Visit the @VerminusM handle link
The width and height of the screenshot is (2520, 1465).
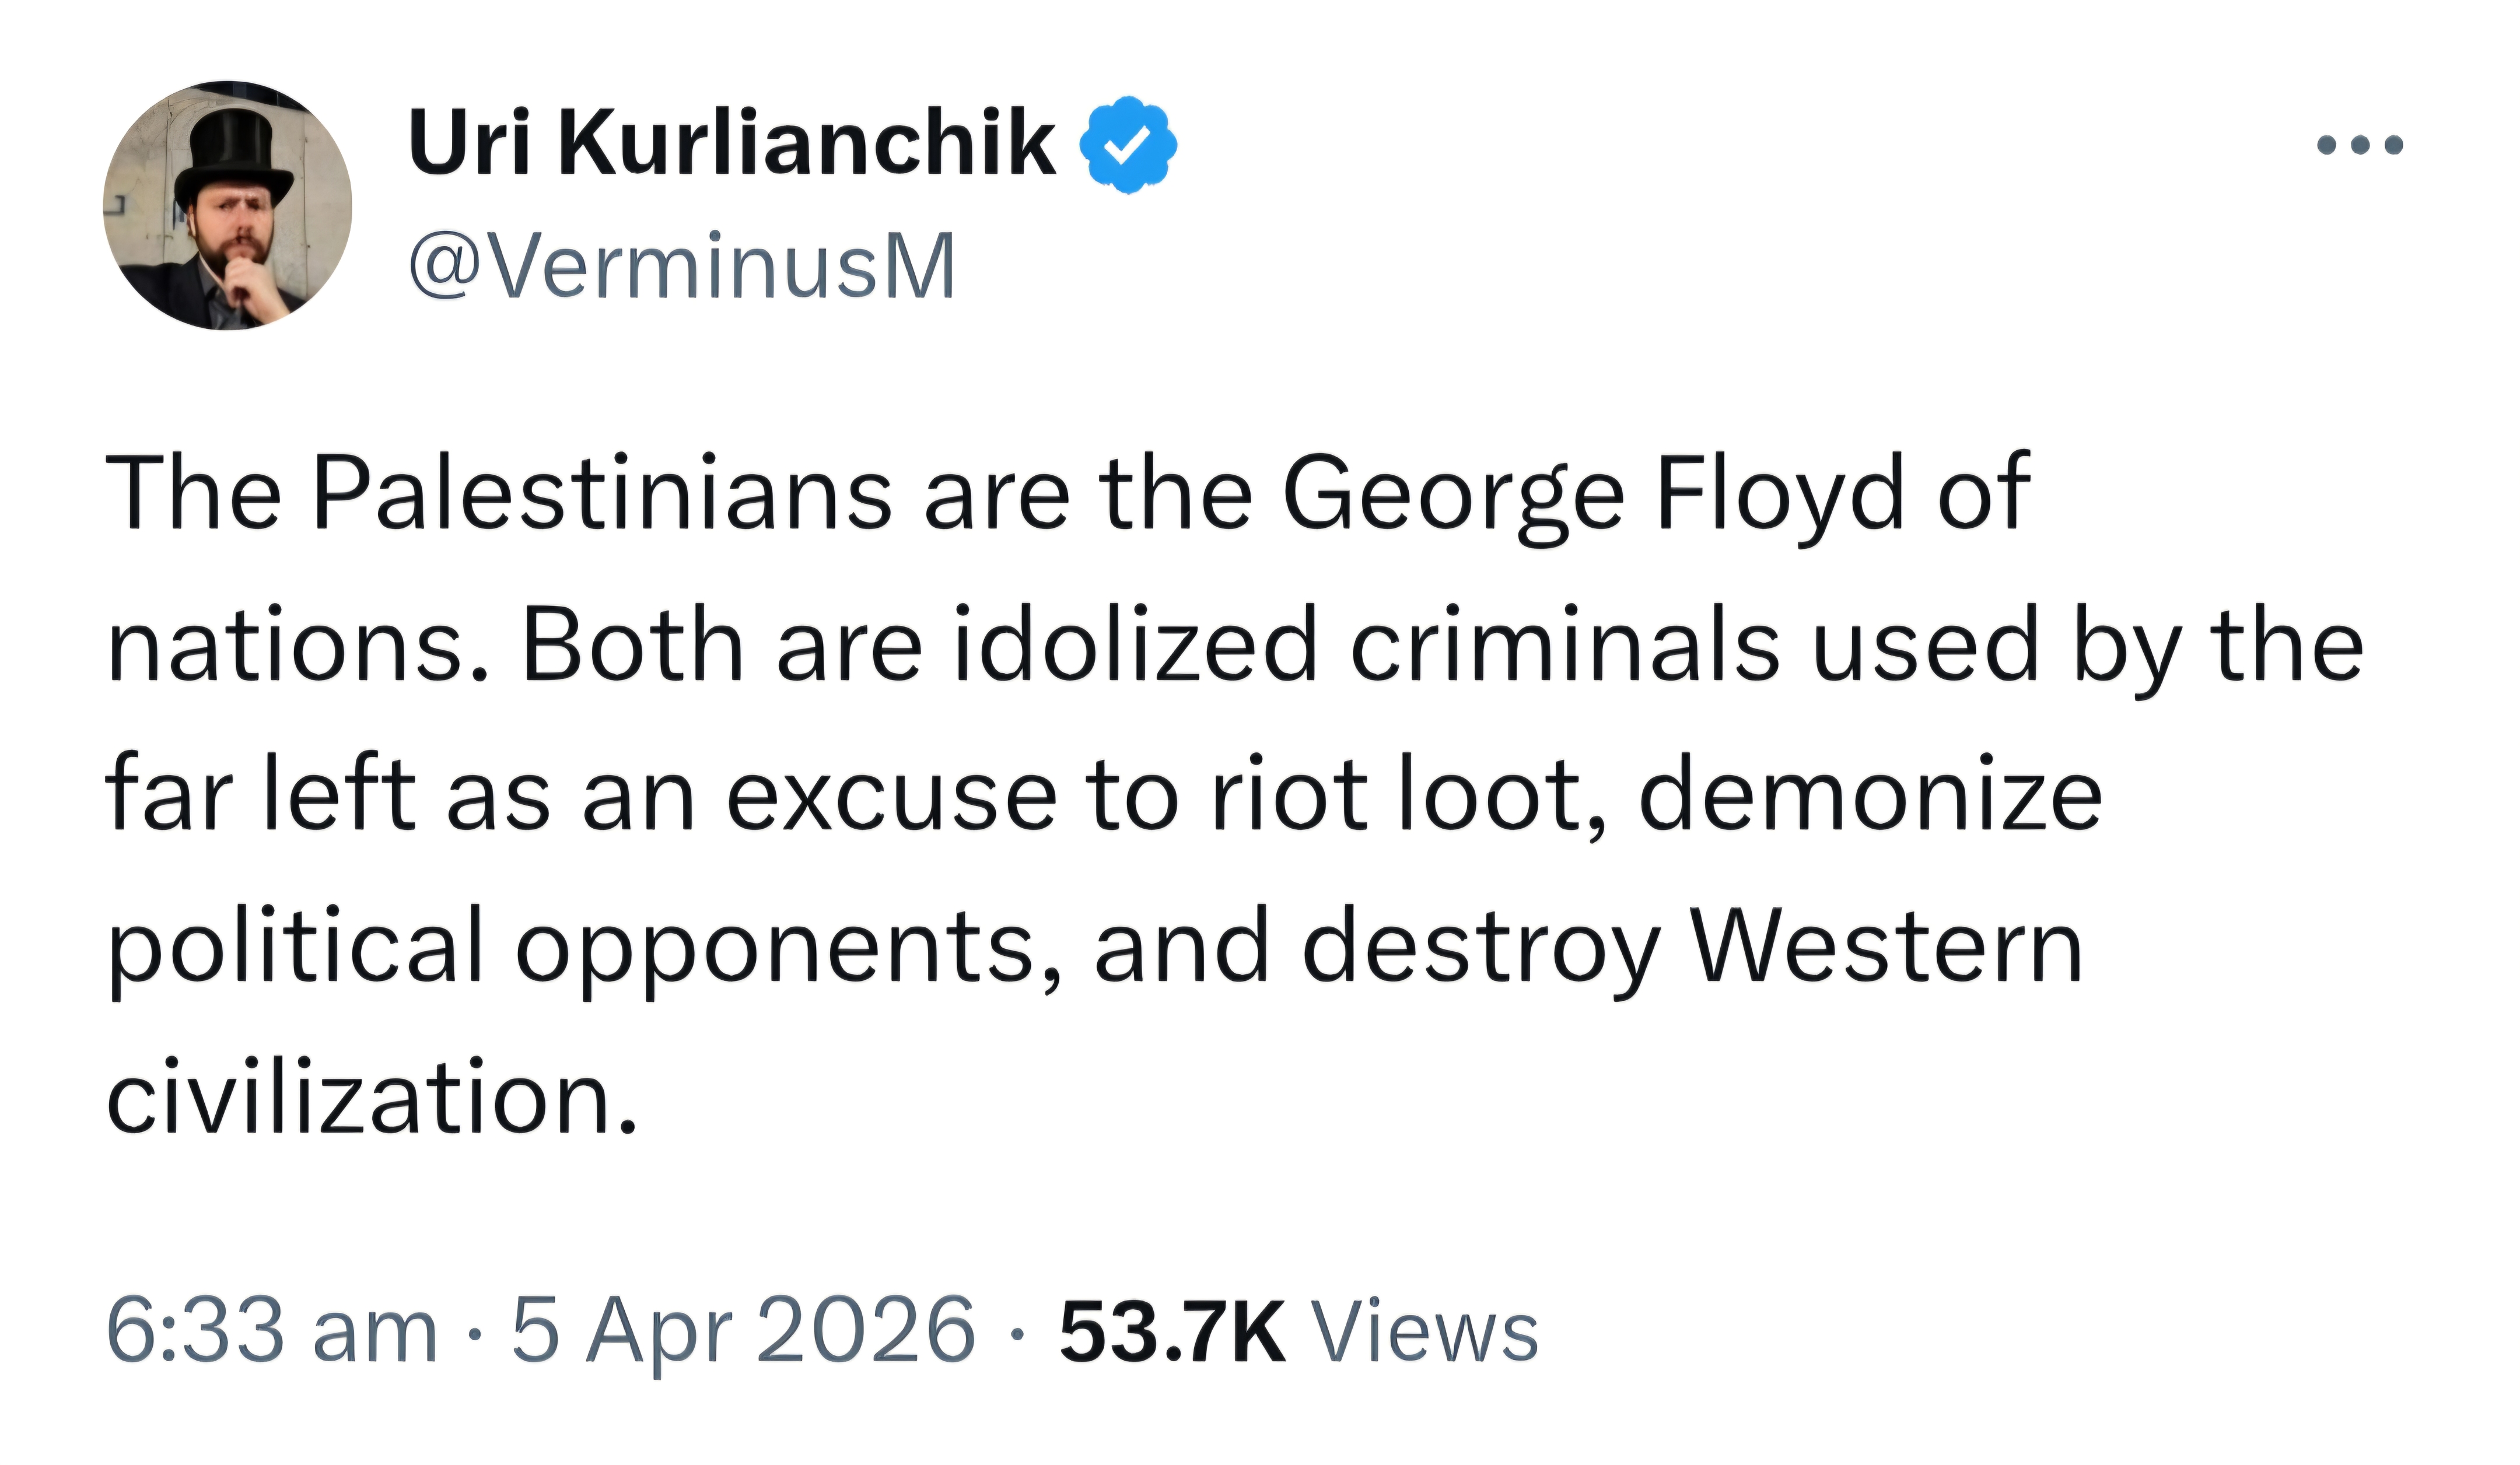tap(682, 266)
